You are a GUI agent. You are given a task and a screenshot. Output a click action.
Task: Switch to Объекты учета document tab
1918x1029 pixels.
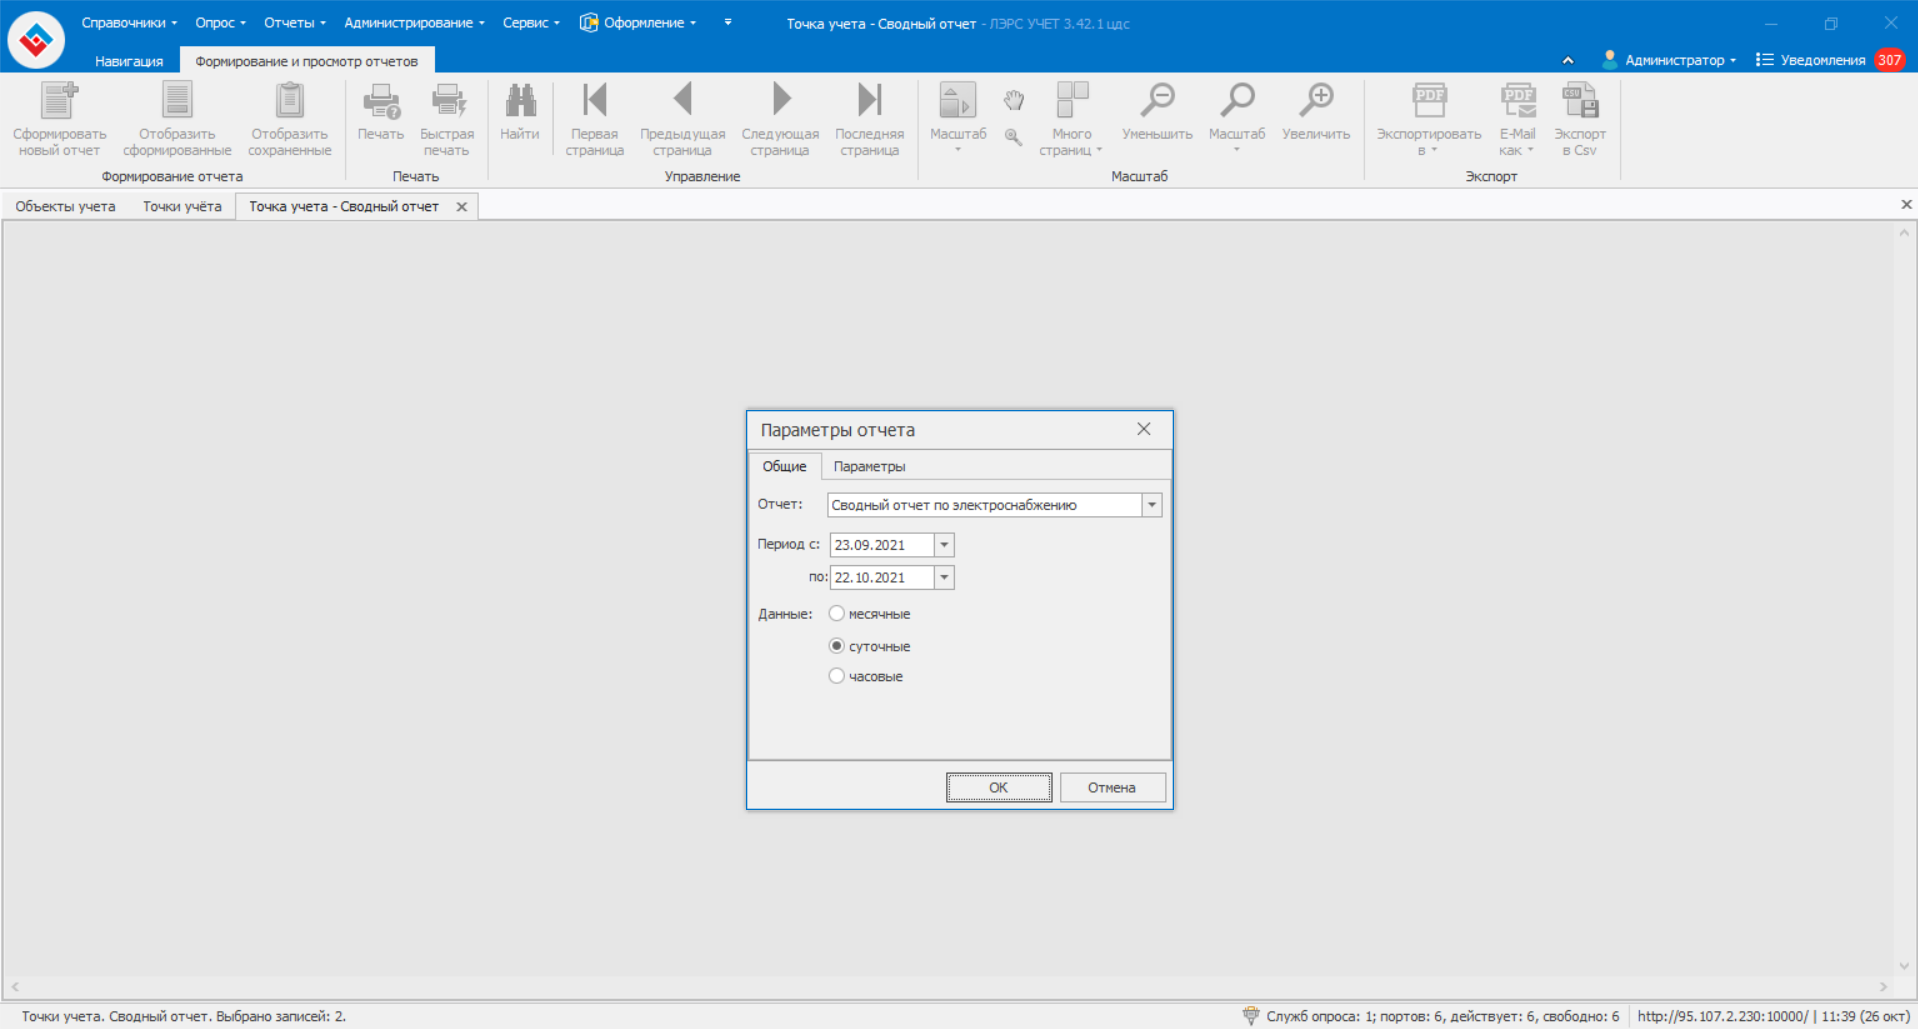tap(66, 206)
